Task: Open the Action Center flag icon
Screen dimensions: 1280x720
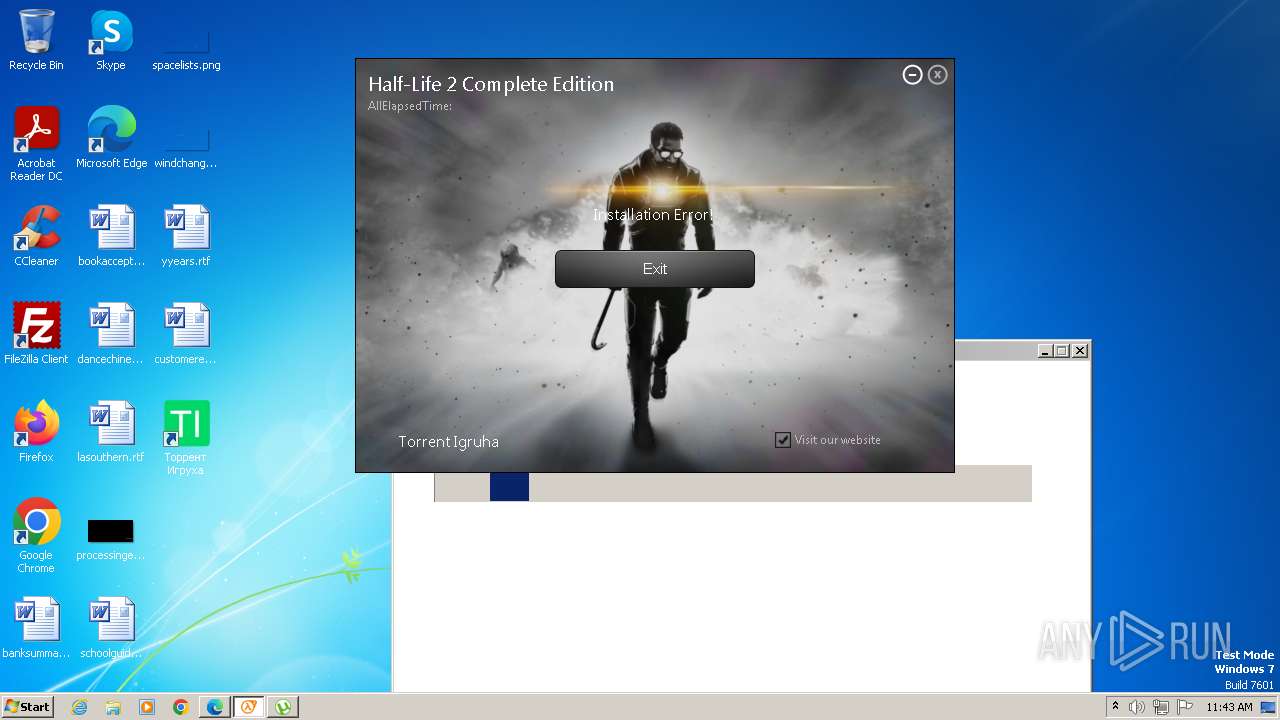Action: (1185, 707)
